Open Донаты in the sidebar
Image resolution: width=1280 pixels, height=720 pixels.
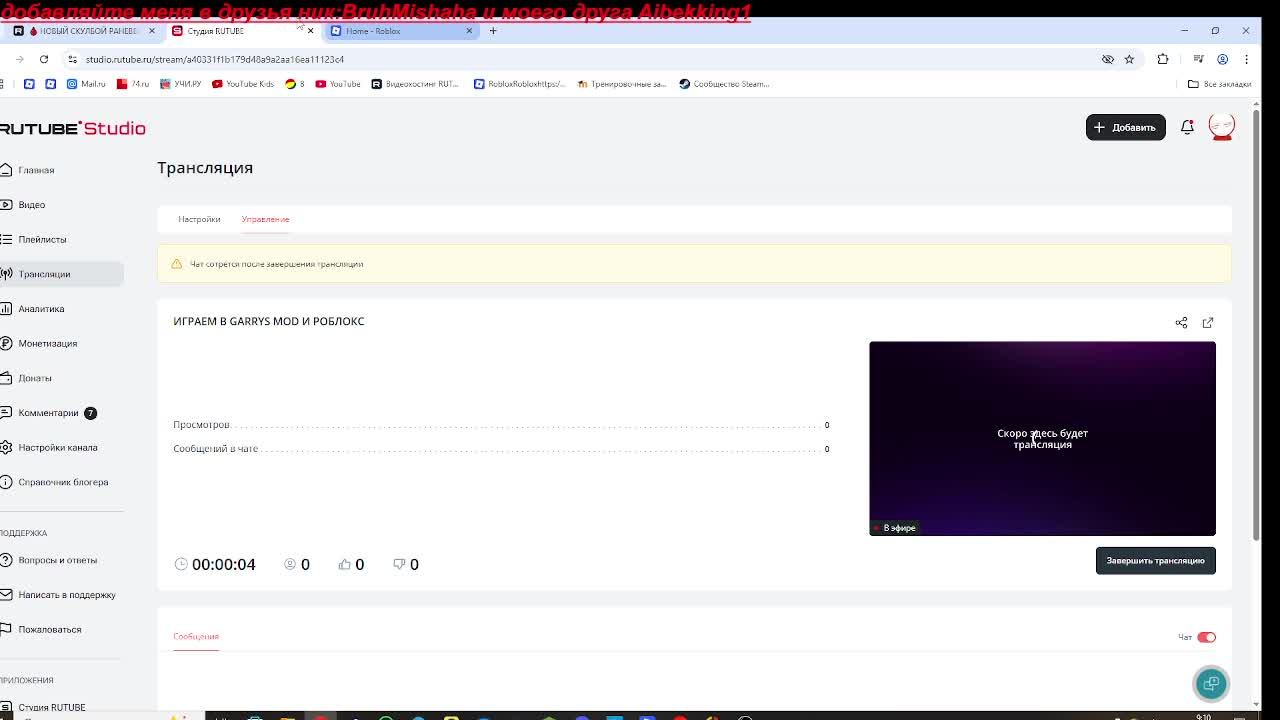point(35,378)
